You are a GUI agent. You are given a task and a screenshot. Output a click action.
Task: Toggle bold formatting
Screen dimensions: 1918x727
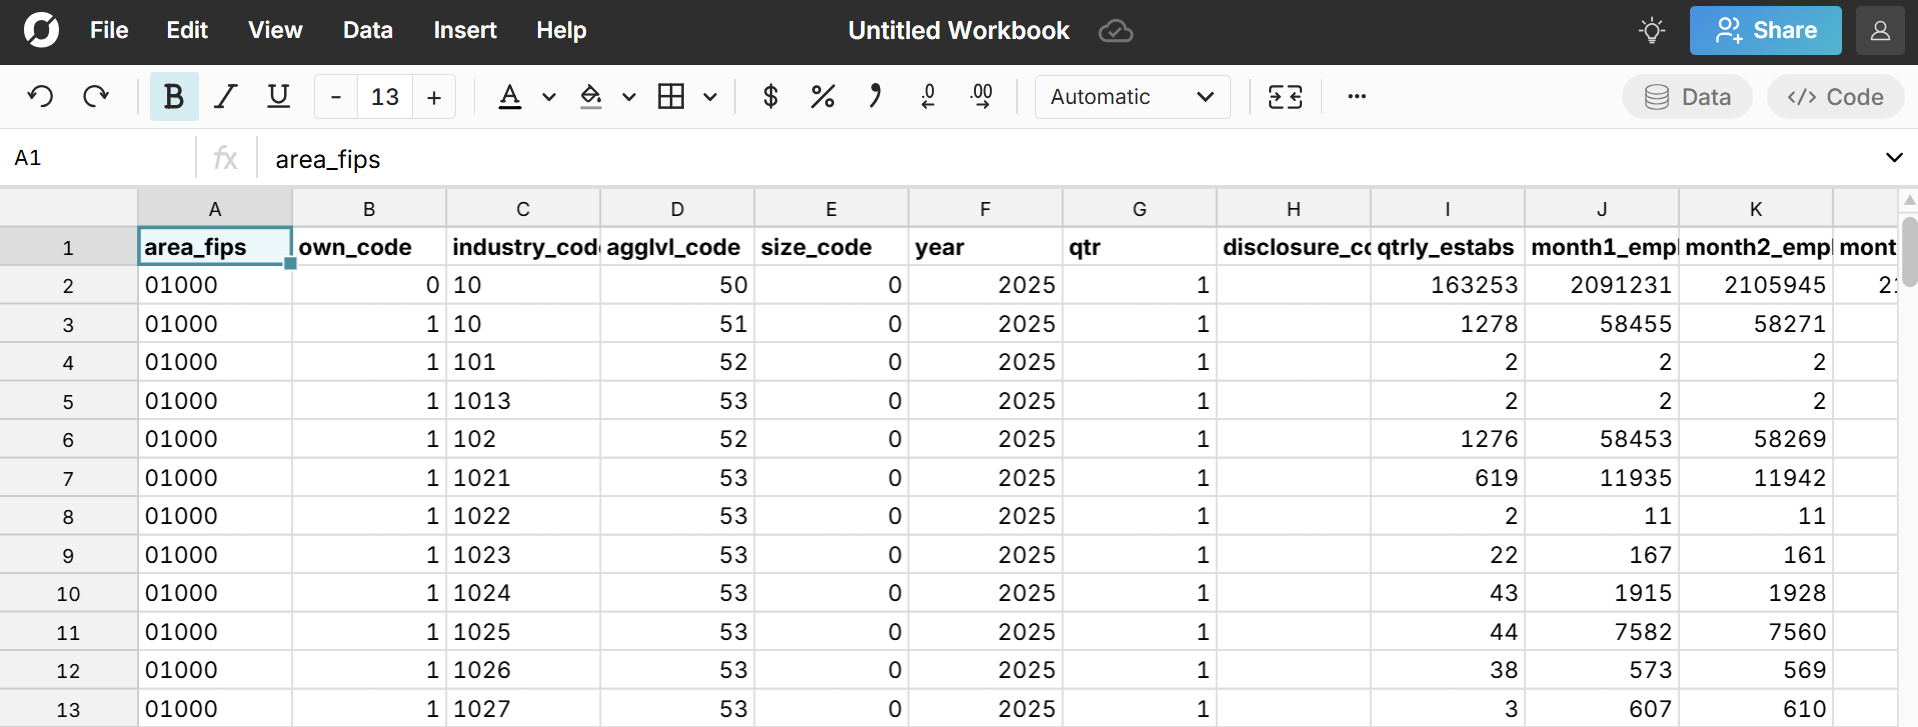pyautogui.click(x=173, y=97)
